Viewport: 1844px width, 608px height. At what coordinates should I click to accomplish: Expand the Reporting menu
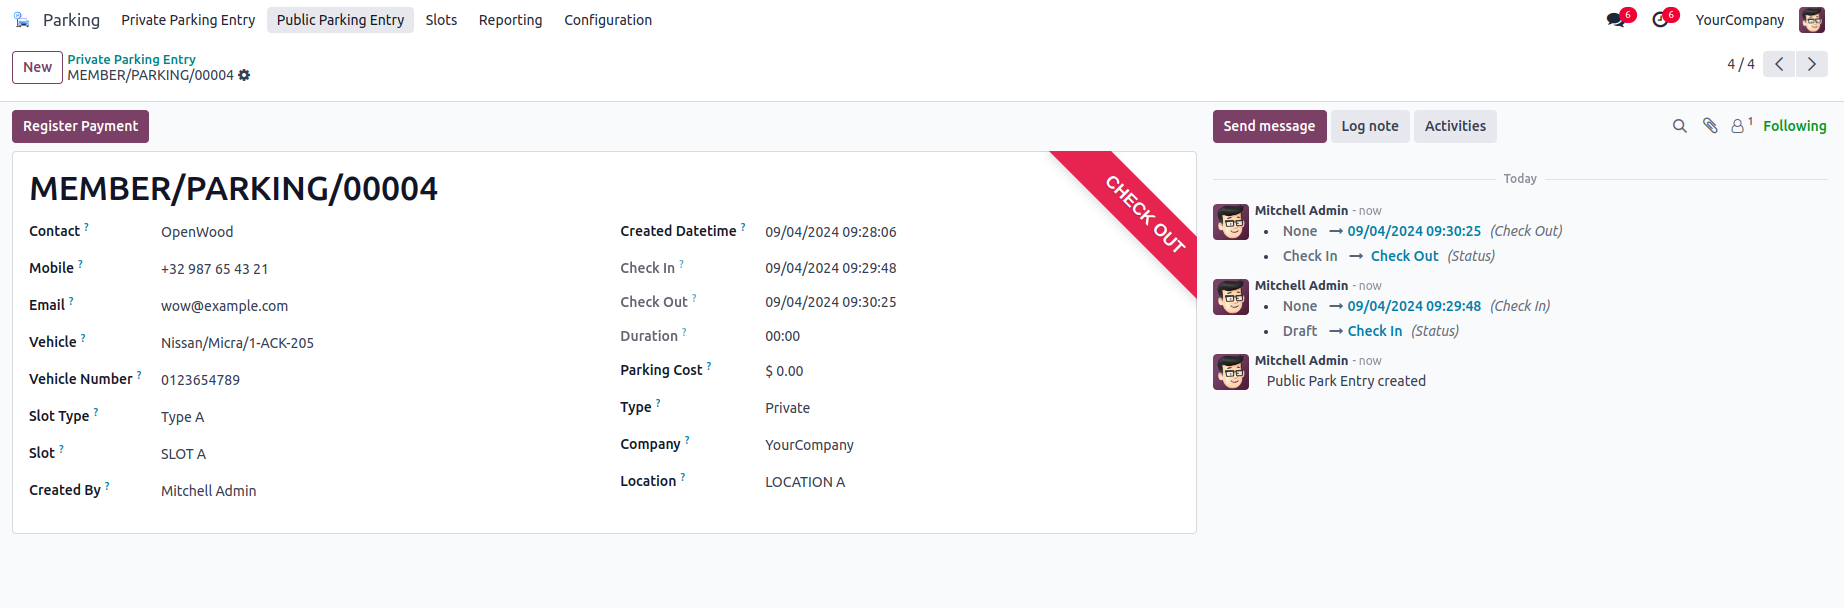coord(510,20)
